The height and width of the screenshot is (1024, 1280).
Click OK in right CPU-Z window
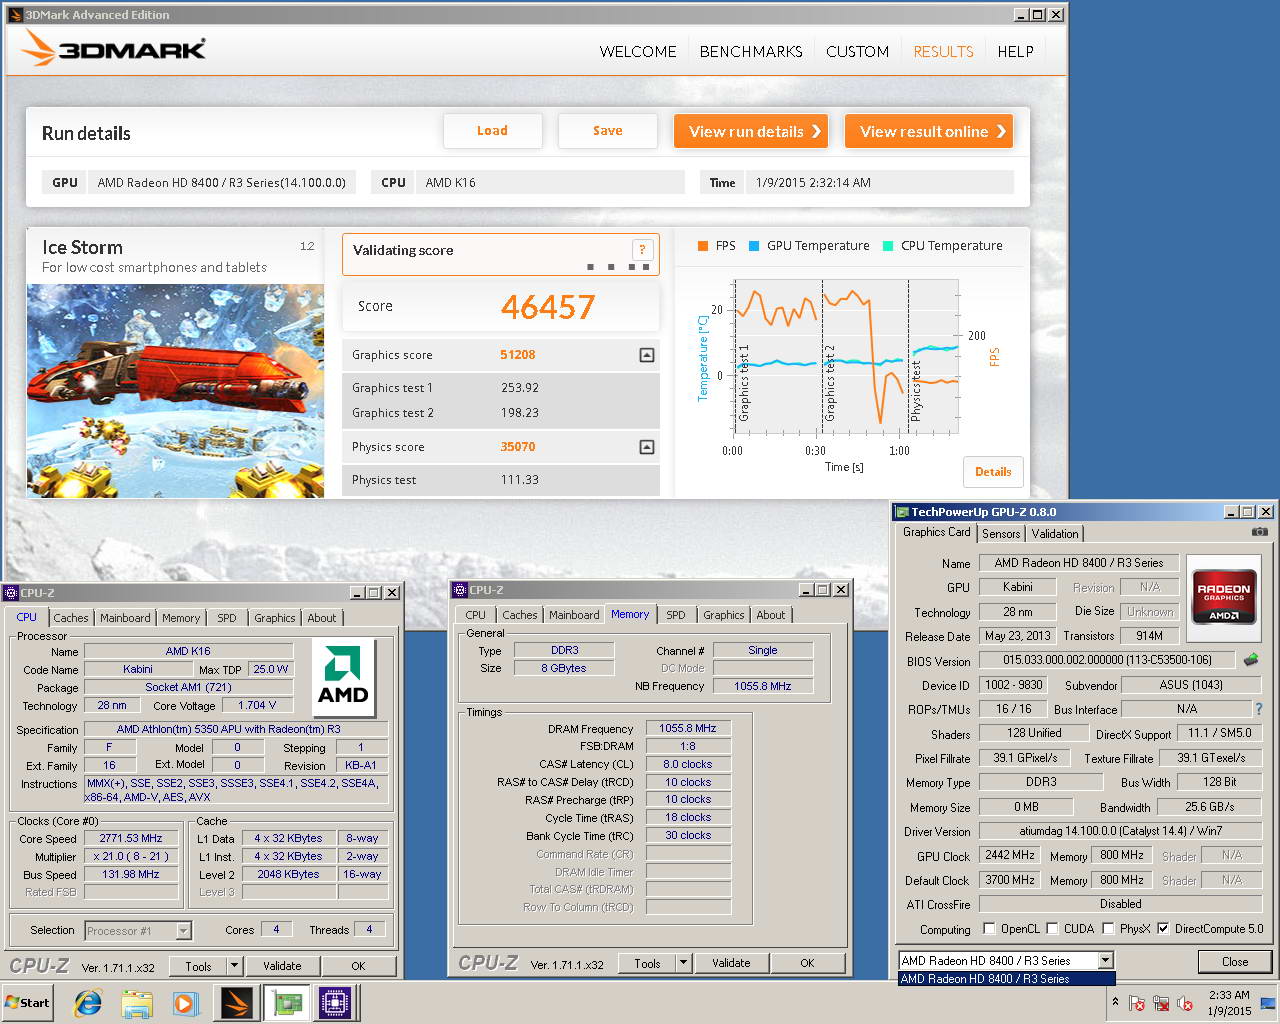pyautogui.click(x=807, y=963)
